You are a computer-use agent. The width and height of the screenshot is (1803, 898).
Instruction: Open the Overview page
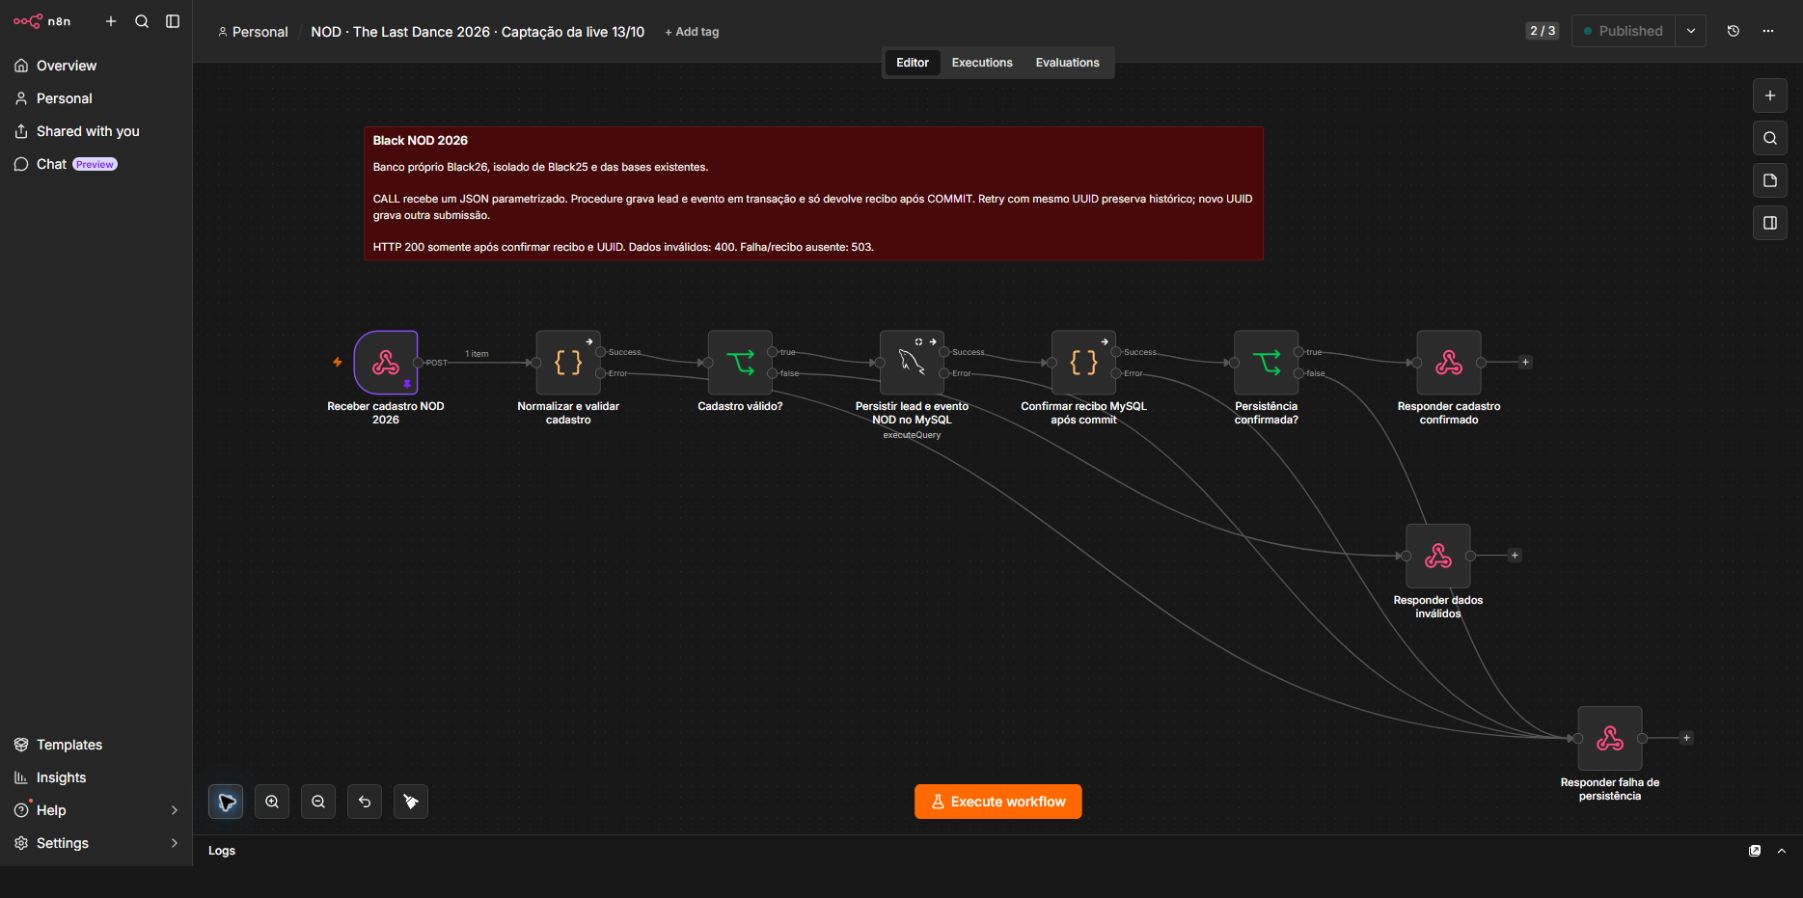(96, 66)
